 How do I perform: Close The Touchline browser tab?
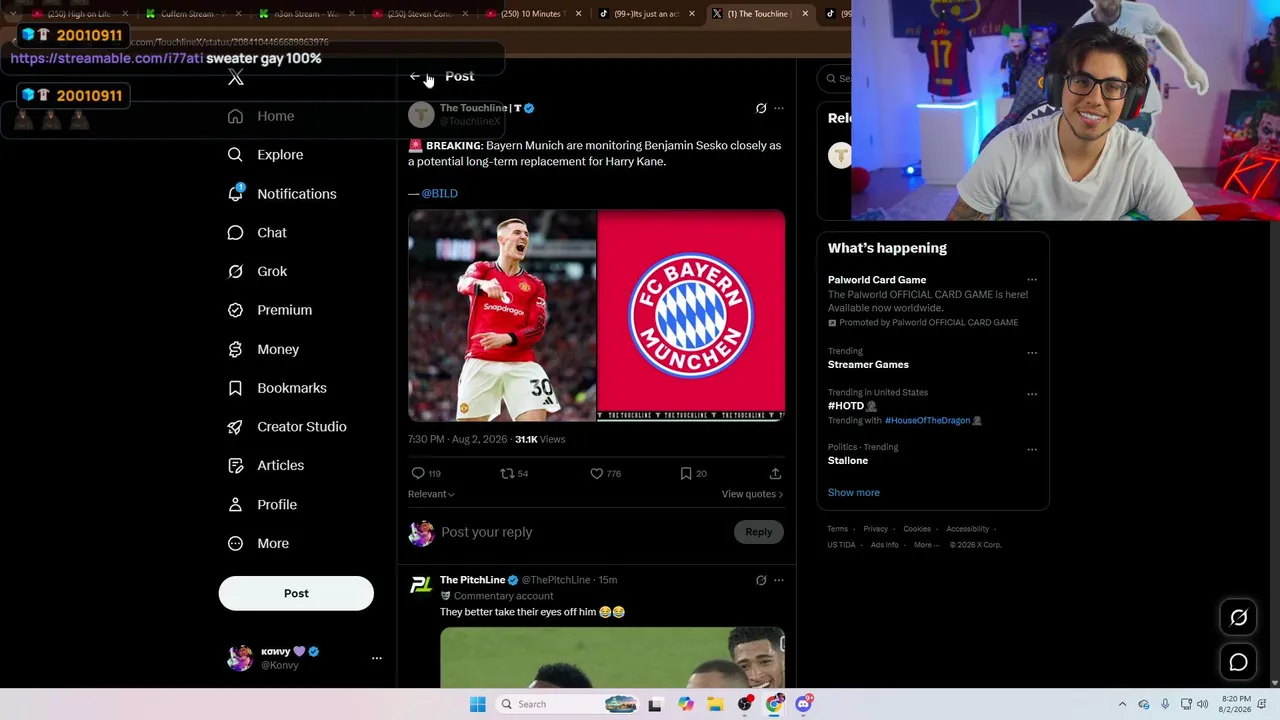805,14
